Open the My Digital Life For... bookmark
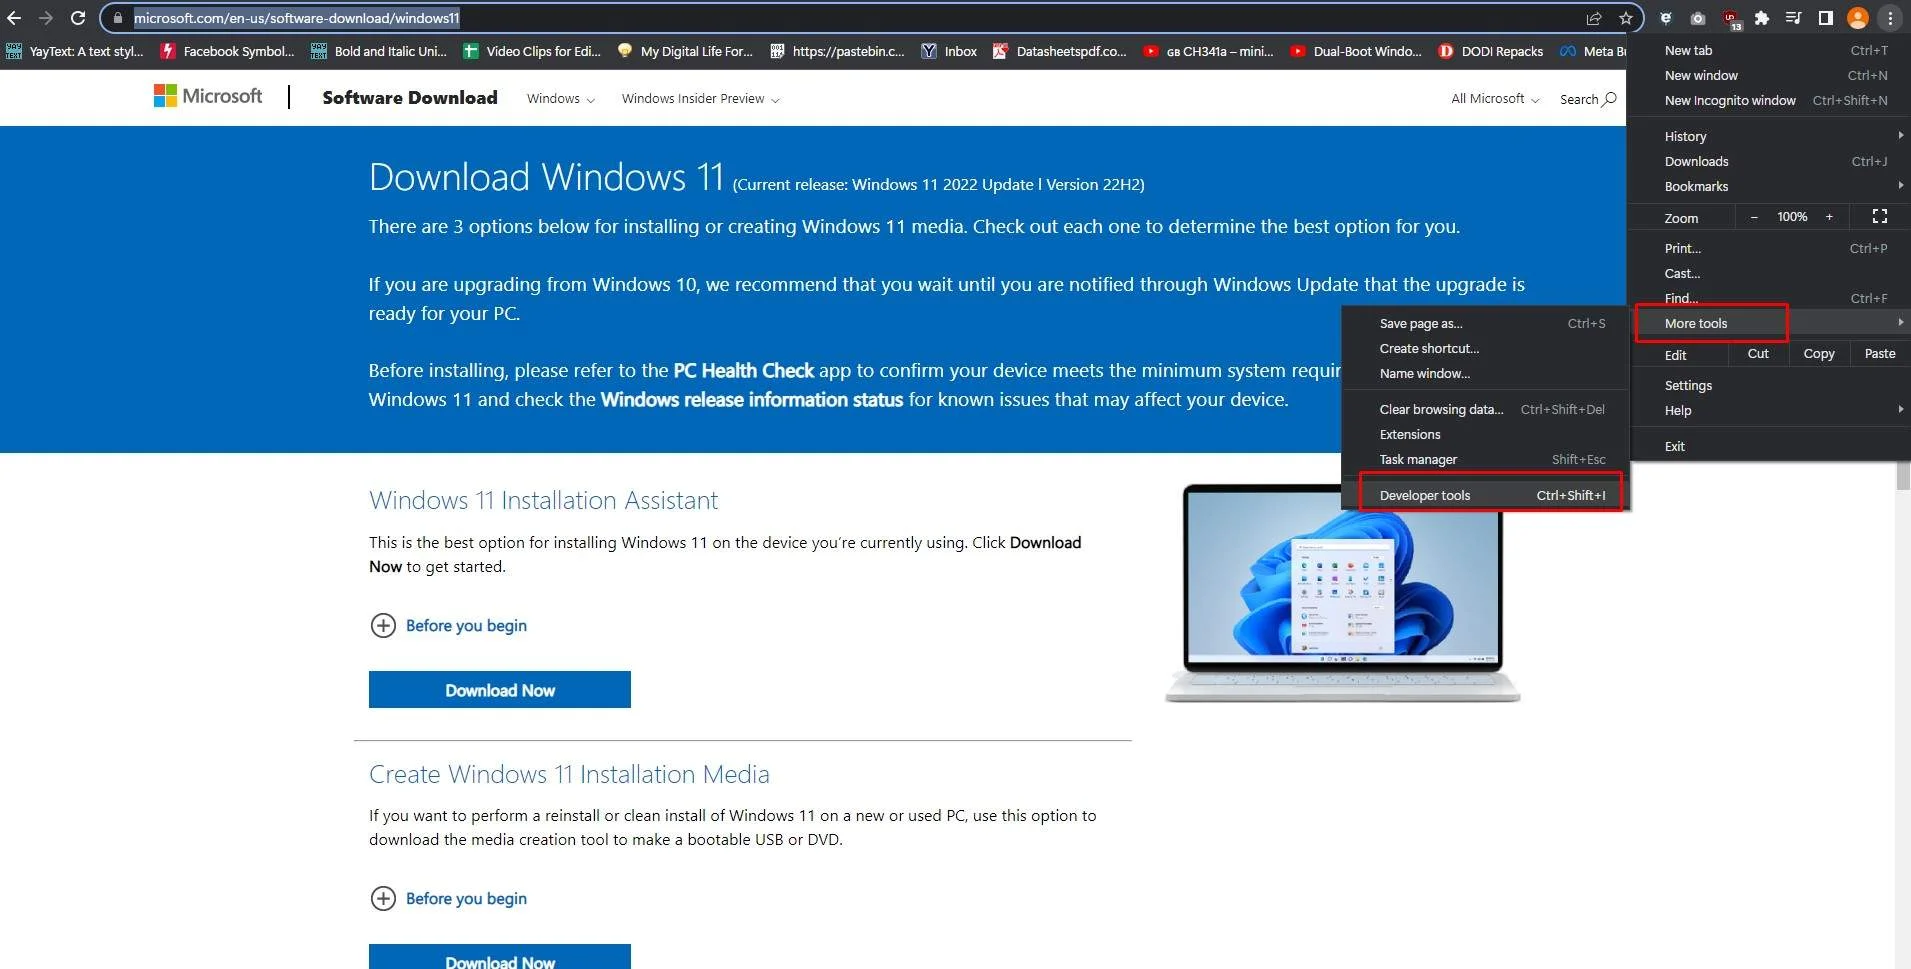This screenshot has height=969, width=1911. [x=685, y=51]
